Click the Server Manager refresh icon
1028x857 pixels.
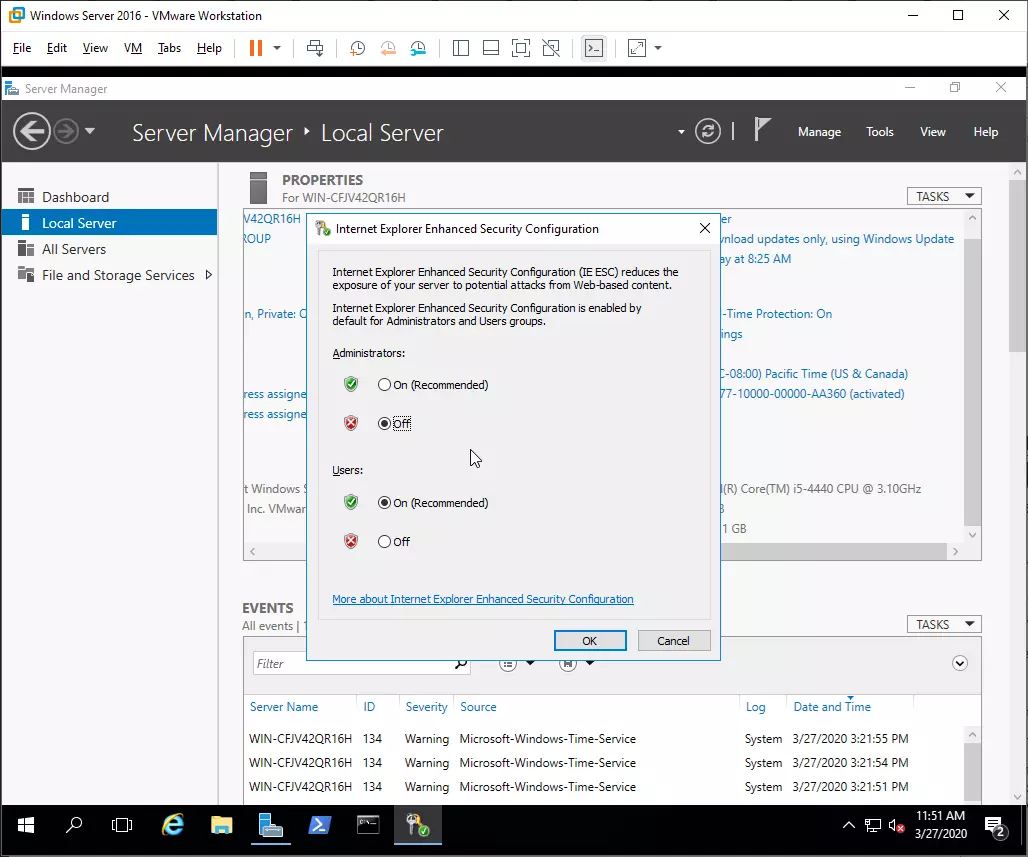[x=708, y=132]
